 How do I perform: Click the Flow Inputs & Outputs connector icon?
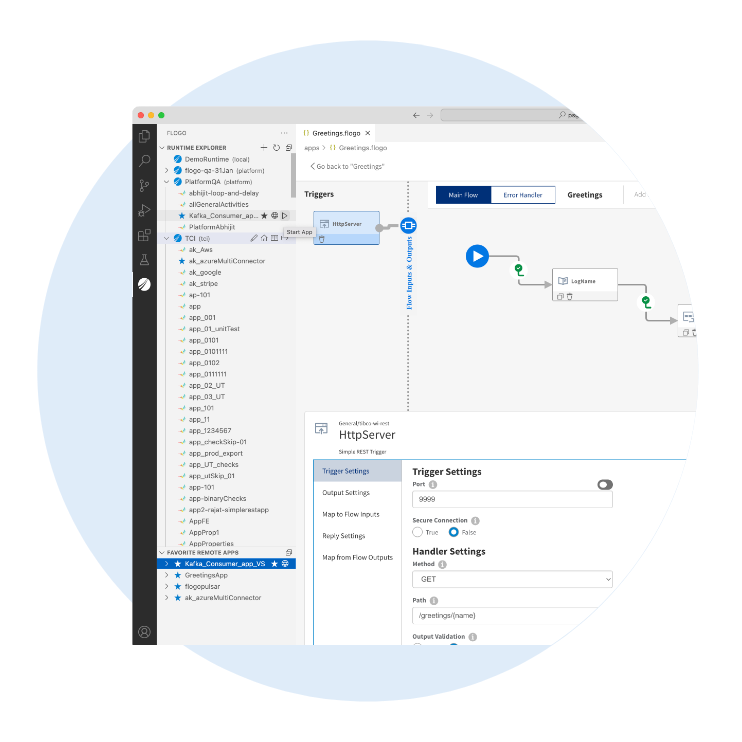pos(408,226)
